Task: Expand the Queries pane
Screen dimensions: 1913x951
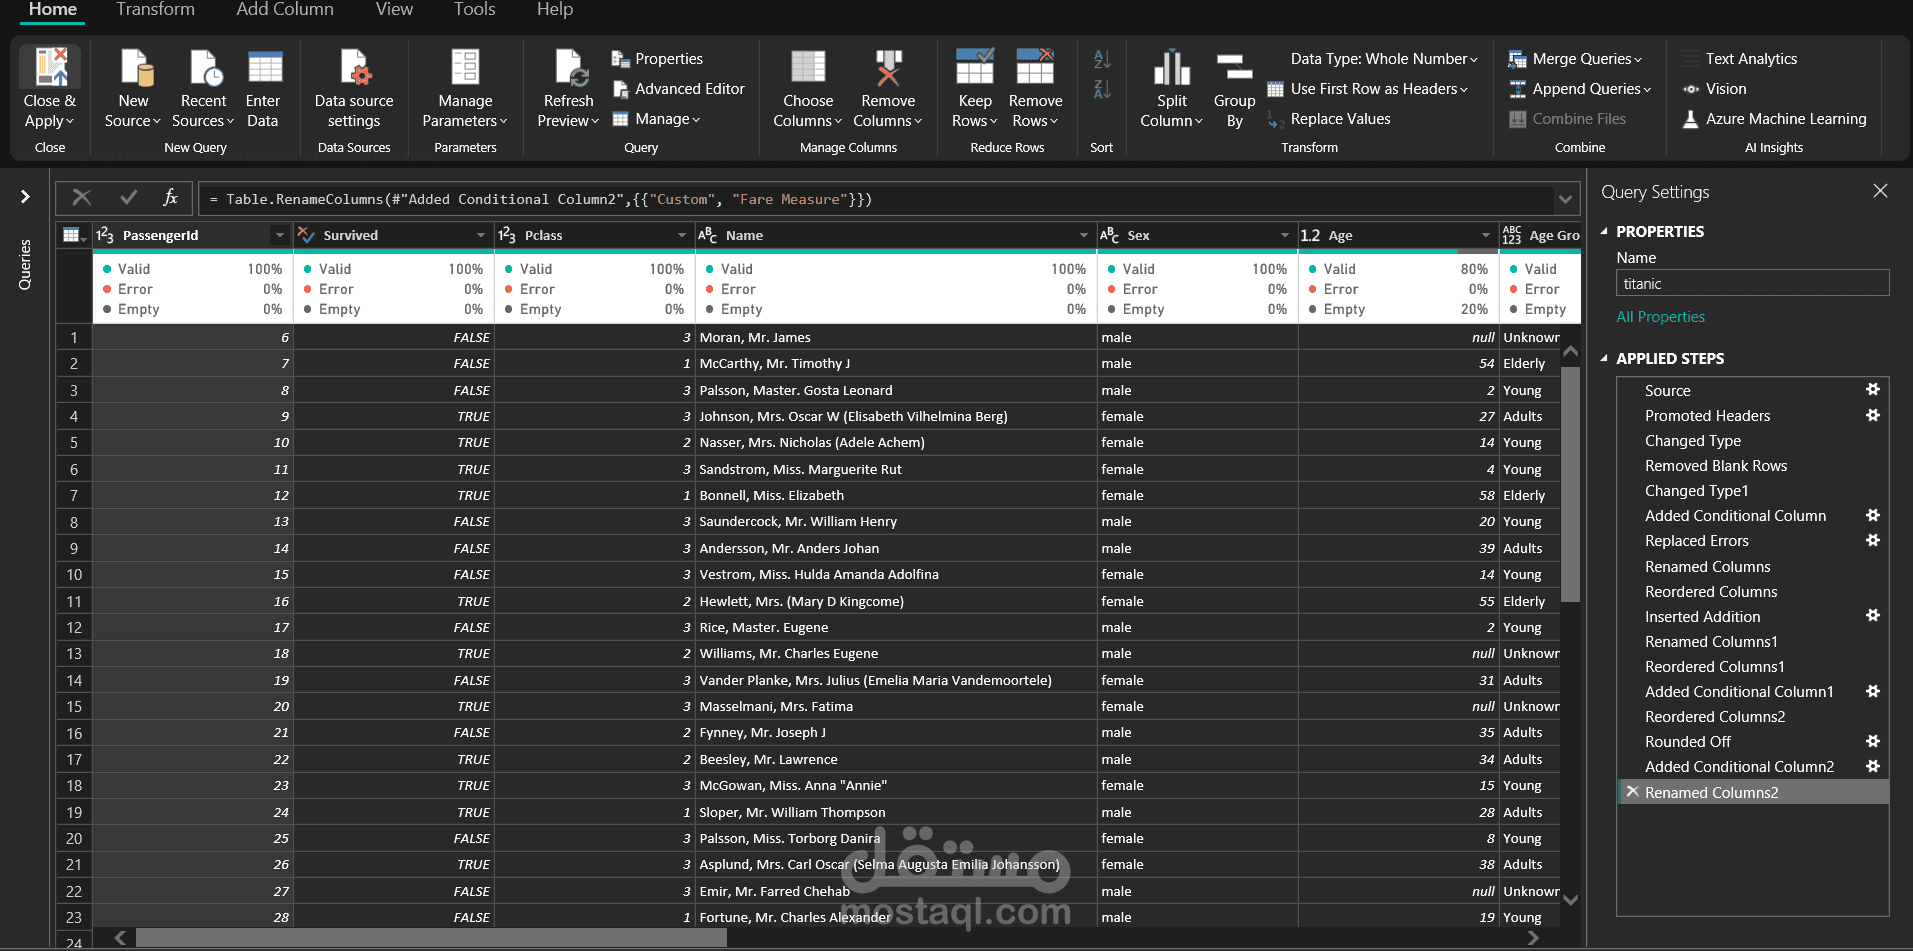Action: [x=25, y=197]
